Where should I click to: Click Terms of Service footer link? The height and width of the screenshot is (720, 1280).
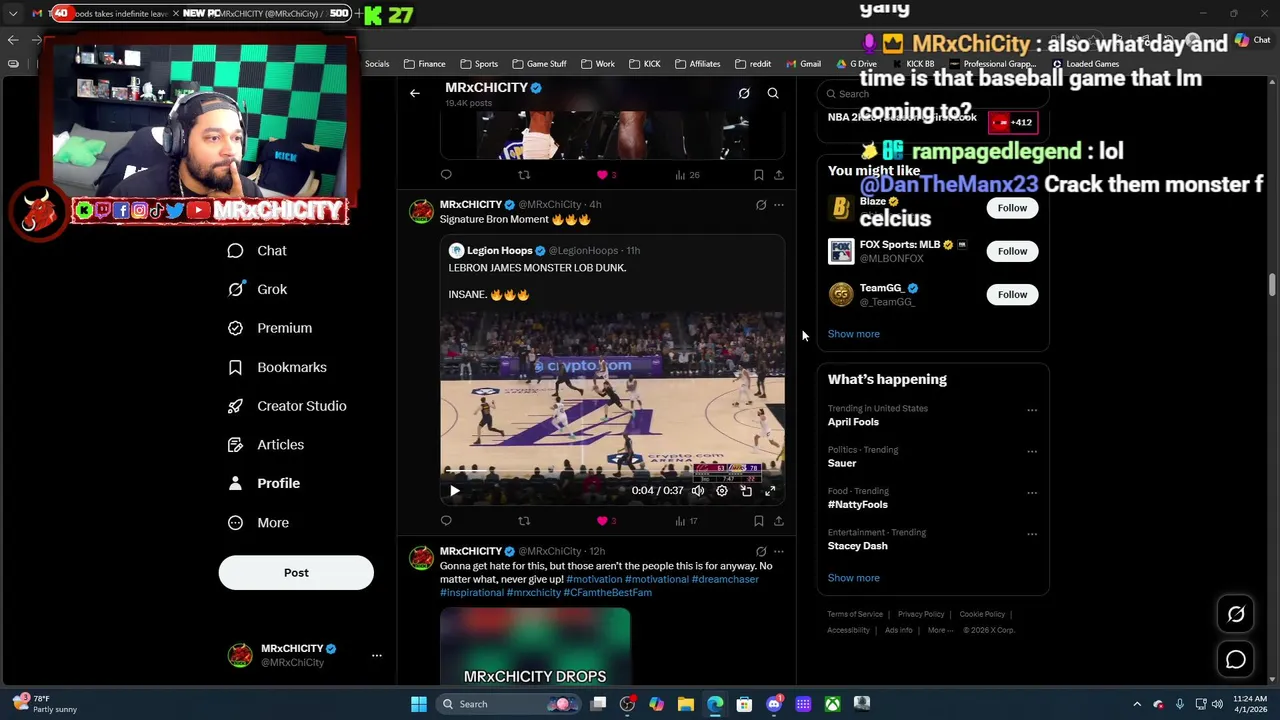[855, 614]
